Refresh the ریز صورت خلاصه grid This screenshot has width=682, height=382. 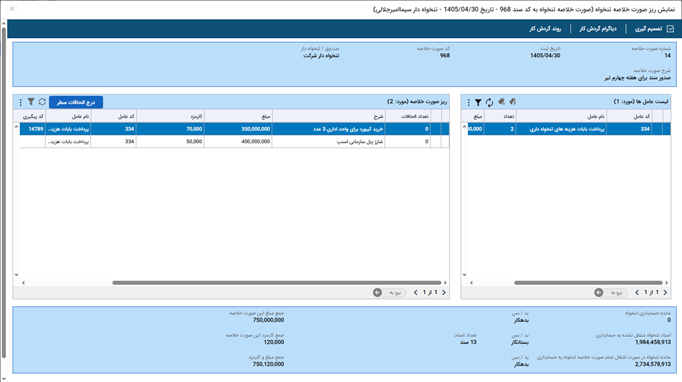42,102
